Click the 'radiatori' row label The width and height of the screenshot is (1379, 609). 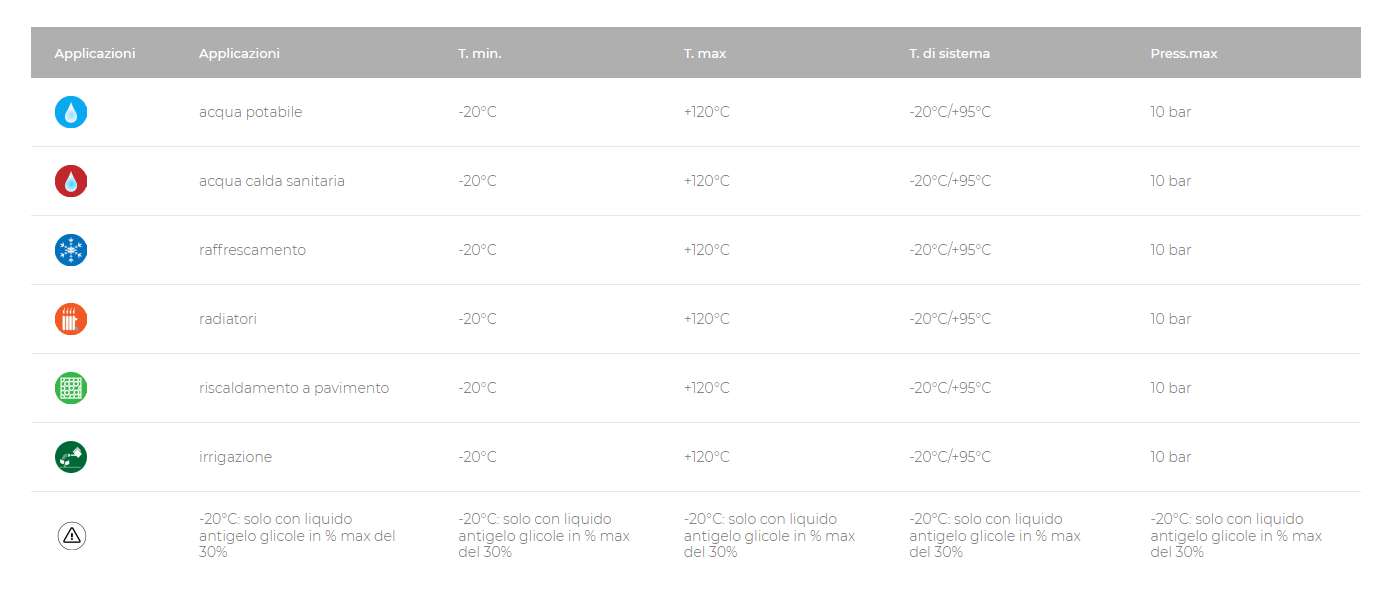[228, 319]
